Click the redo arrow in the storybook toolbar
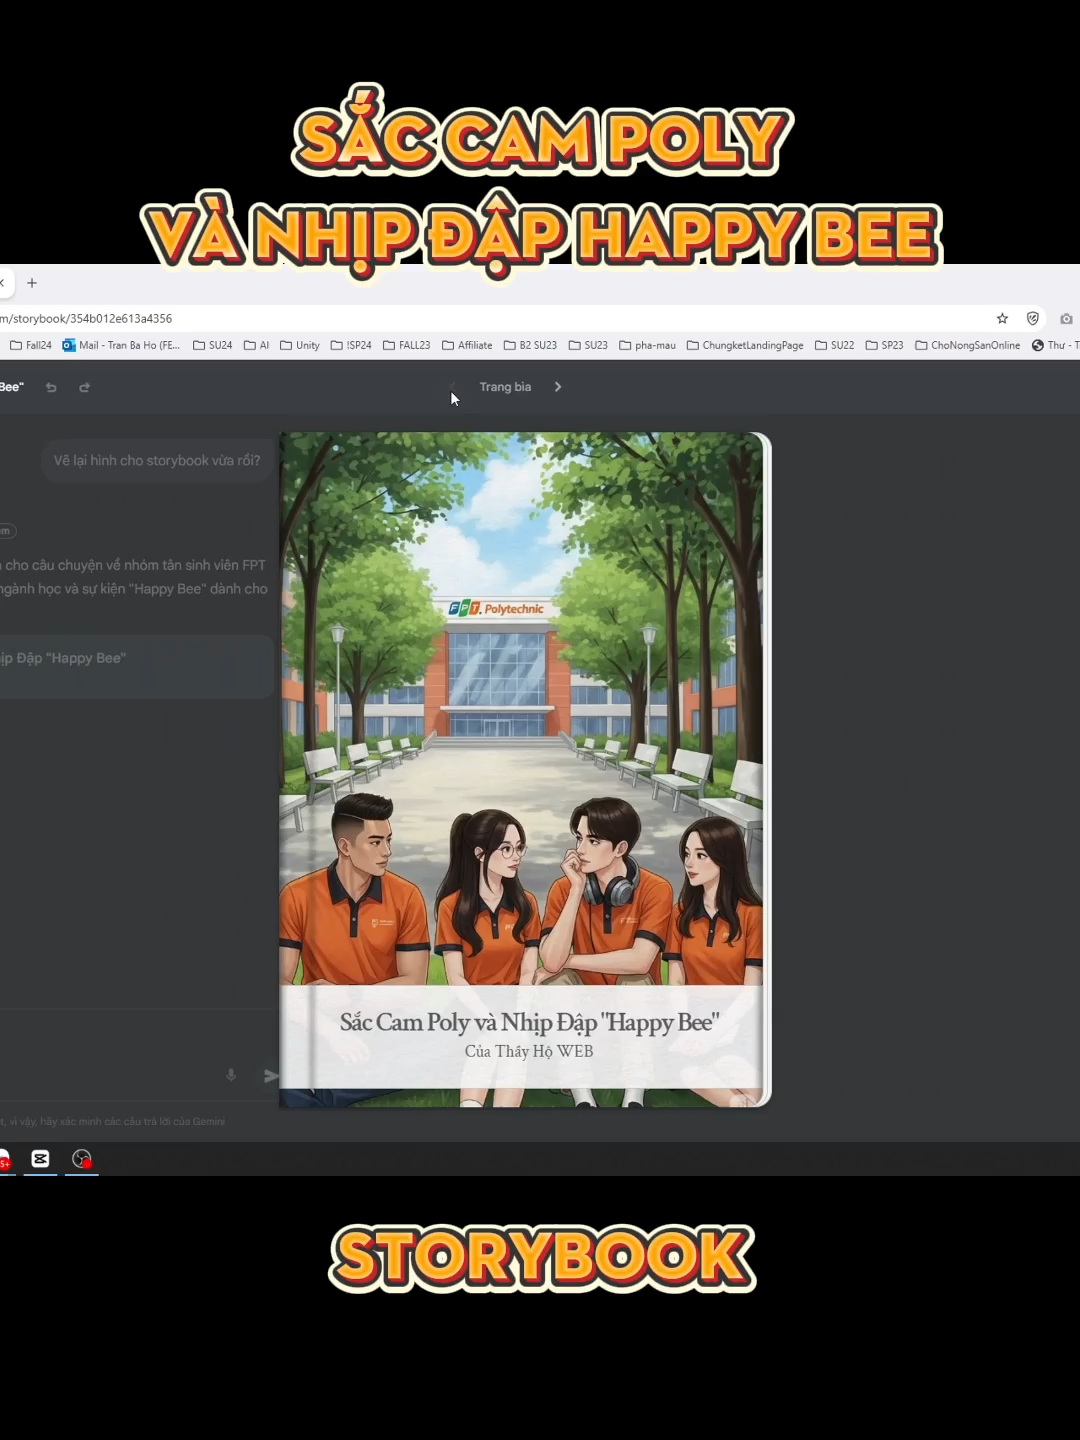This screenshot has height=1440, width=1080. pos(84,387)
